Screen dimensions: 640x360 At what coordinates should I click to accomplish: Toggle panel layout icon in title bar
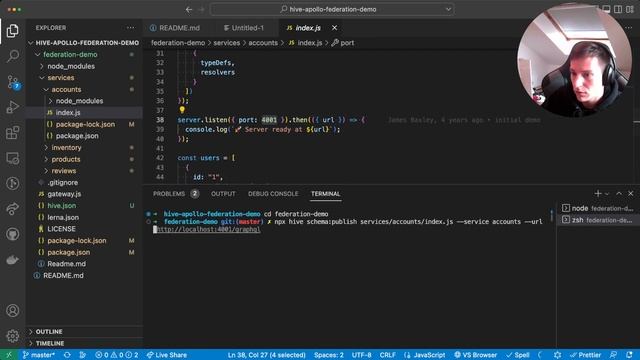(x=607, y=9)
